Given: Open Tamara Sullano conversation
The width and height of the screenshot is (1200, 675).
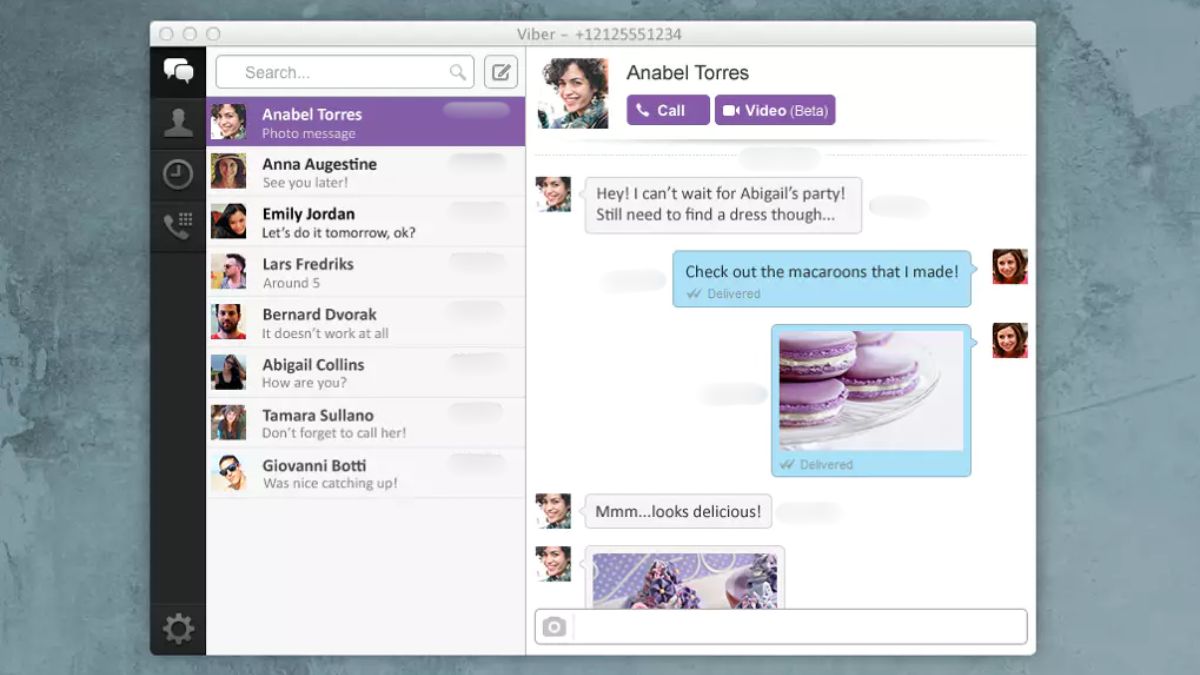Looking at the screenshot, I should click(x=365, y=423).
